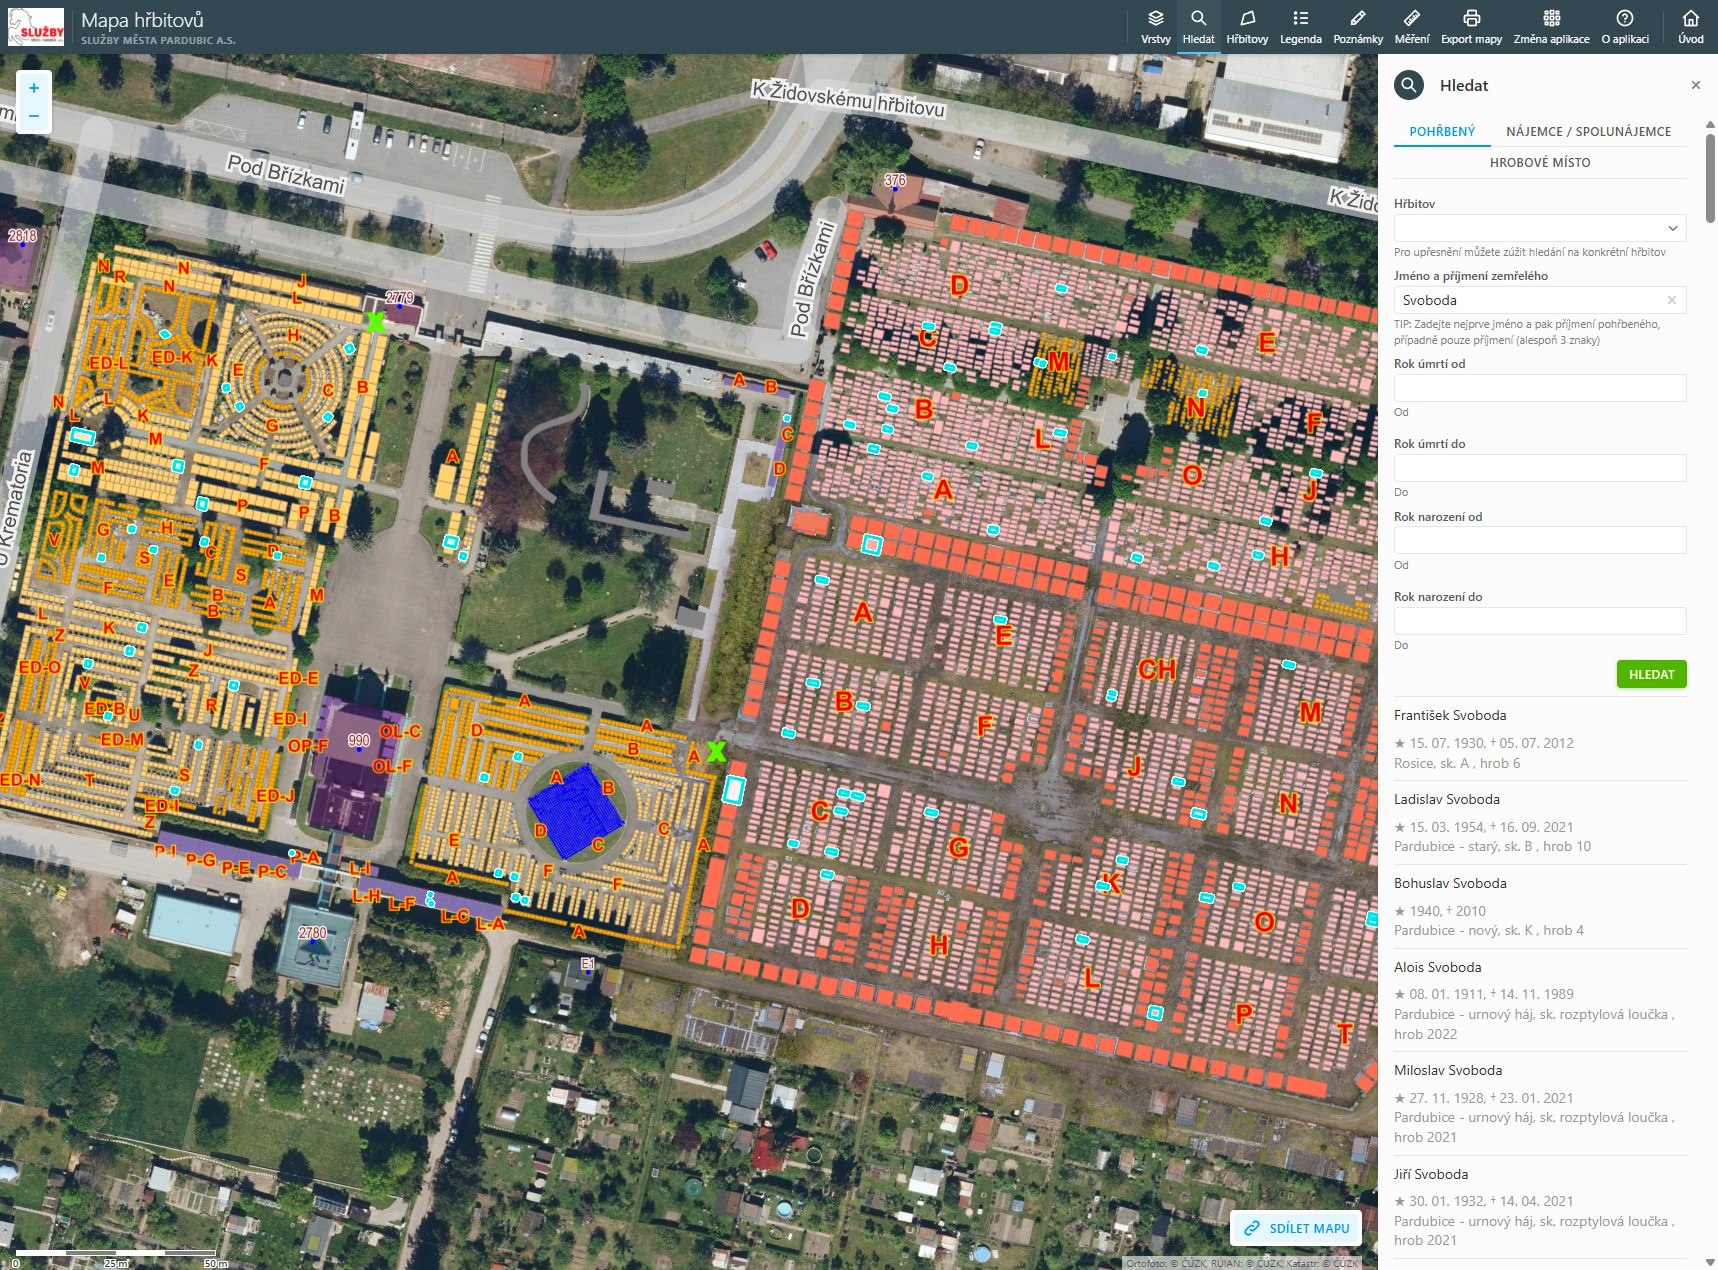Click the Rok úmrtí od field
1718x1270 pixels.
(1539, 388)
